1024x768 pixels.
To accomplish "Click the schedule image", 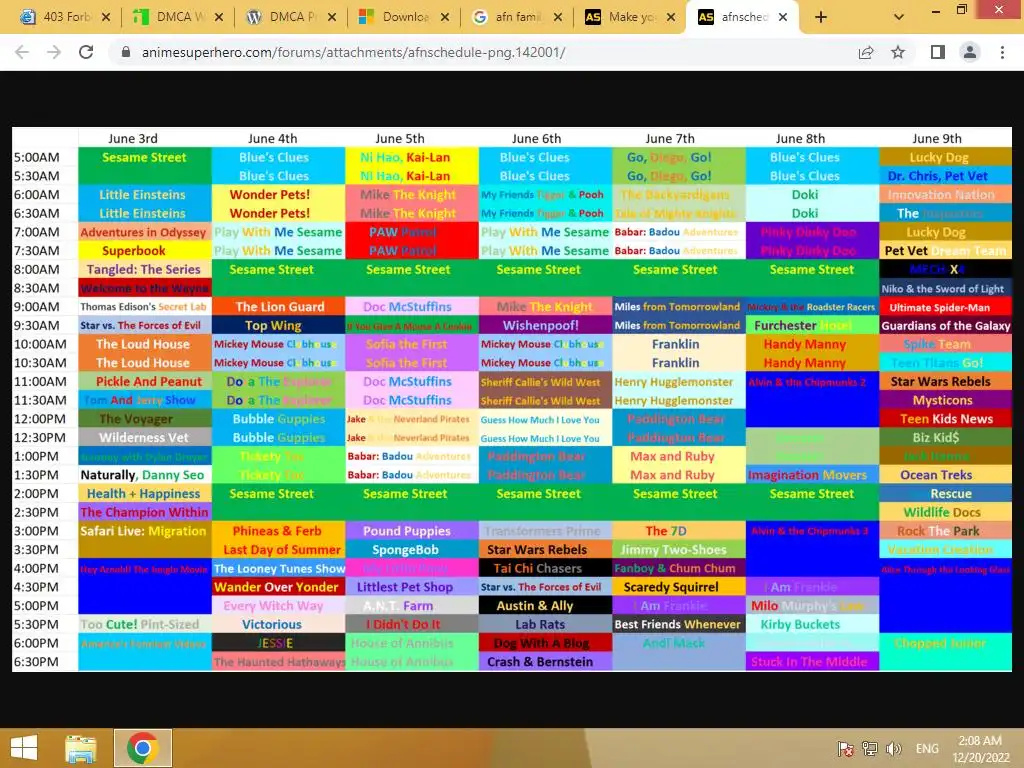I will click(512, 399).
